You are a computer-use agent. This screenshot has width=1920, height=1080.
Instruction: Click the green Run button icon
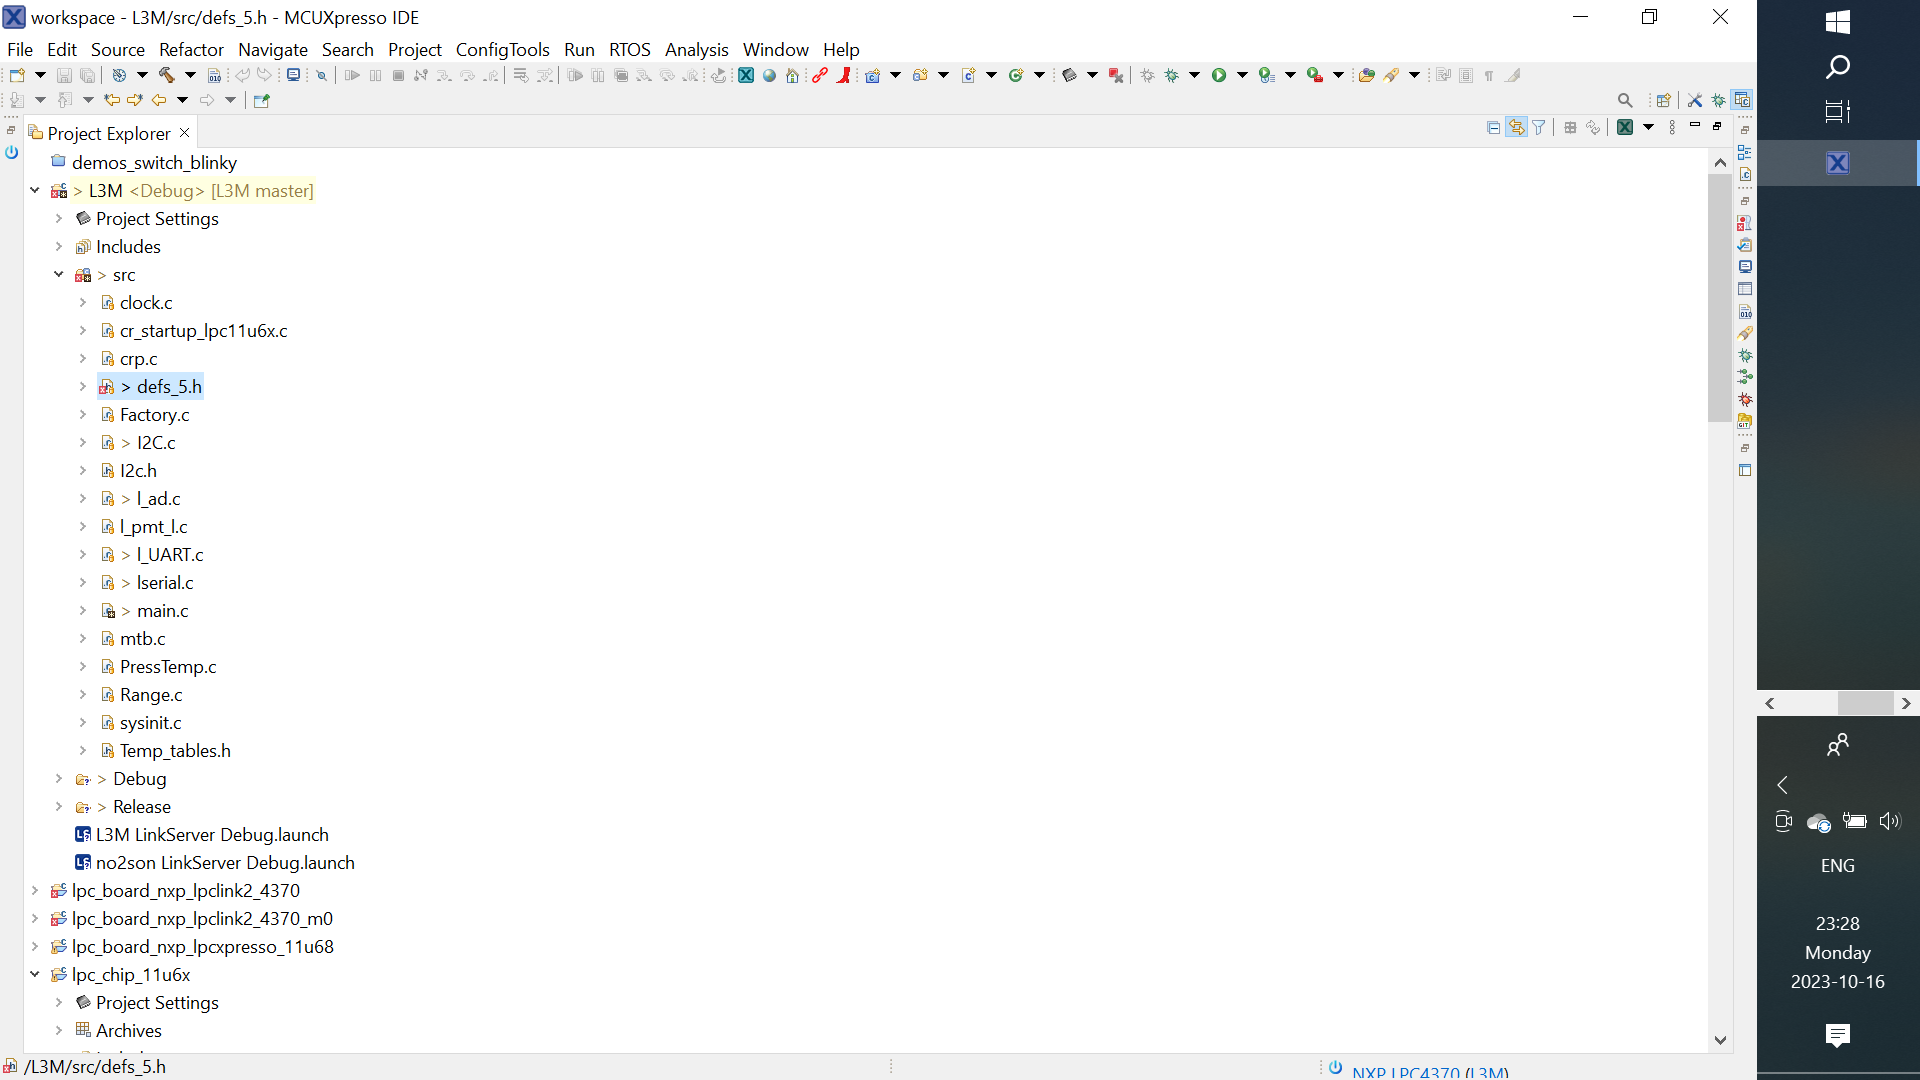1219,75
